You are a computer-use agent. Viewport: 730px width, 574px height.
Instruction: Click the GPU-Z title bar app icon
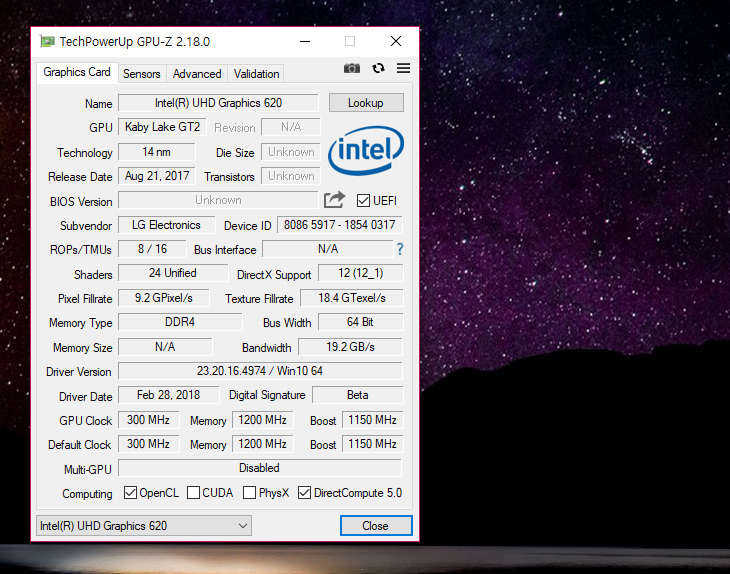(x=47, y=41)
